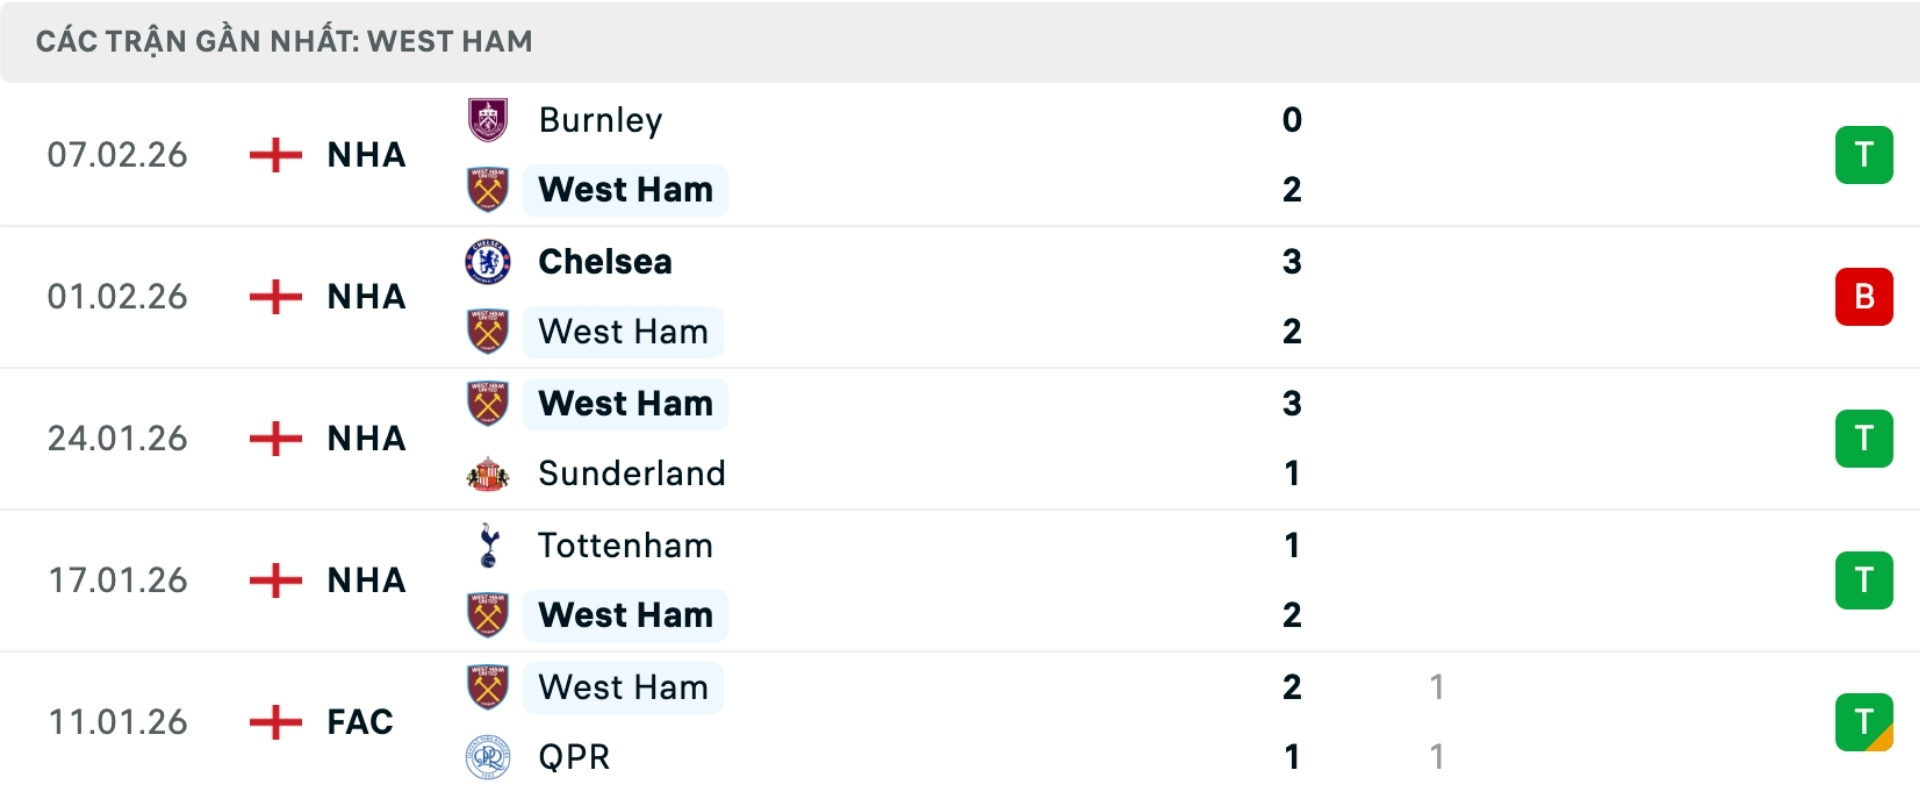Click the Tottenham club crest
Screen dimensions: 1920x792
[x=487, y=546]
